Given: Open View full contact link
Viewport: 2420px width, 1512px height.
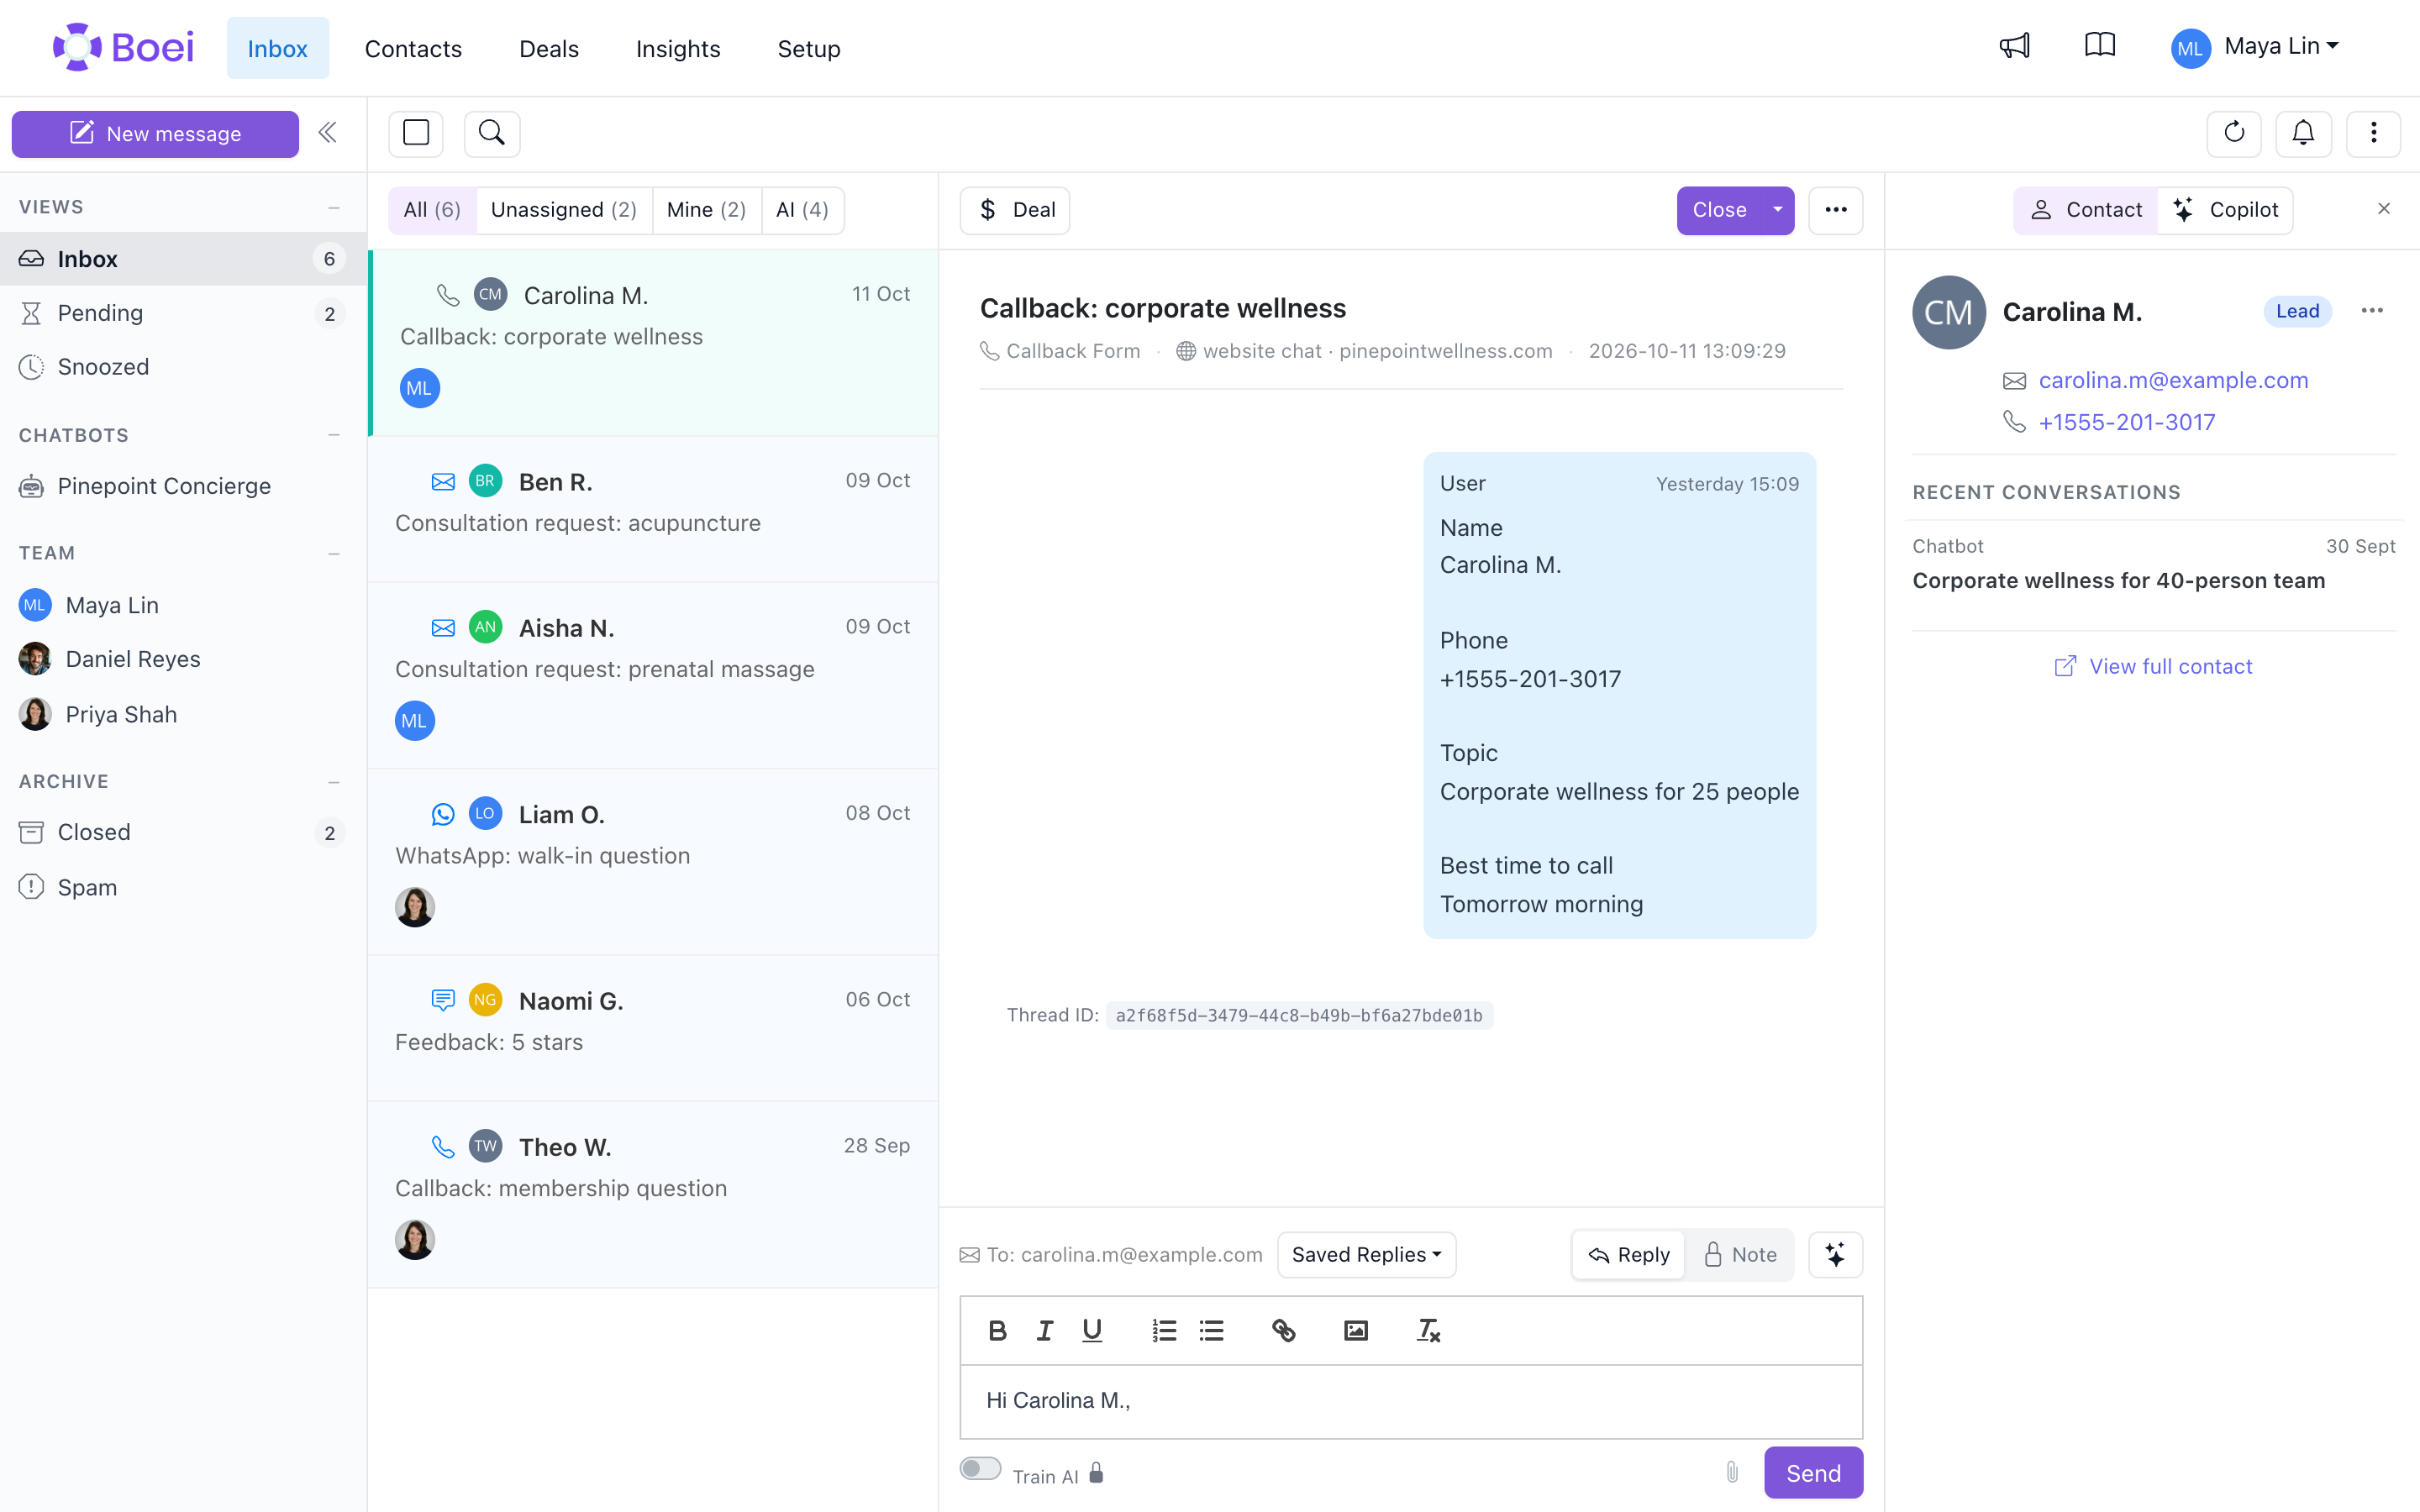Looking at the screenshot, I should pos(2153,666).
